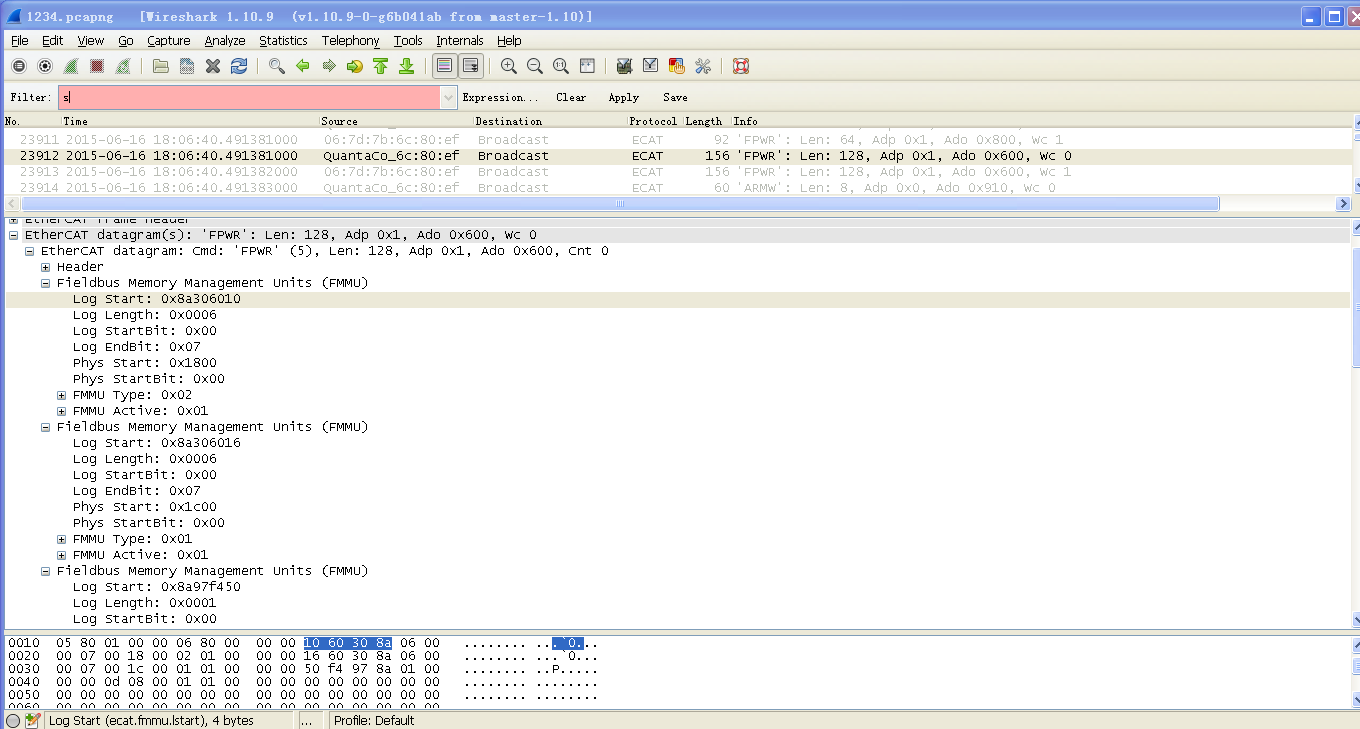
Task: Toggle auto scroll in live capture
Action: tap(471, 66)
